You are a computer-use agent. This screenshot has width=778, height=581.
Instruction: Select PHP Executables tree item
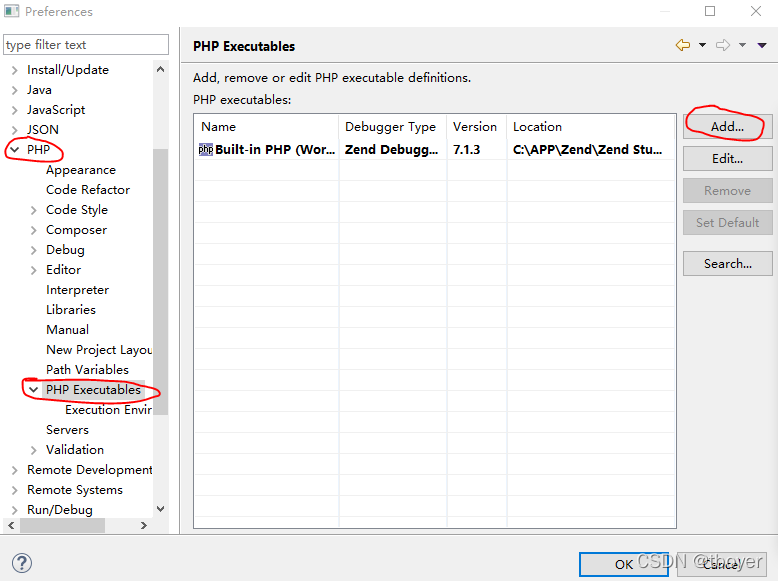click(x=93, y=389)
